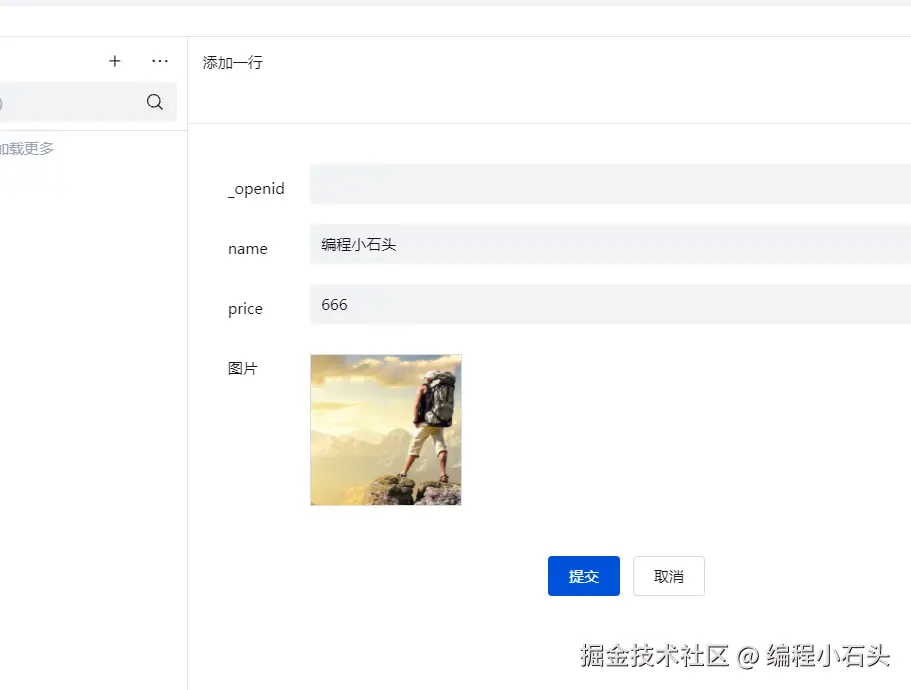Open the three-dot more options menu
The width and height of the screenshot is (911, 690).
[160, 61]
